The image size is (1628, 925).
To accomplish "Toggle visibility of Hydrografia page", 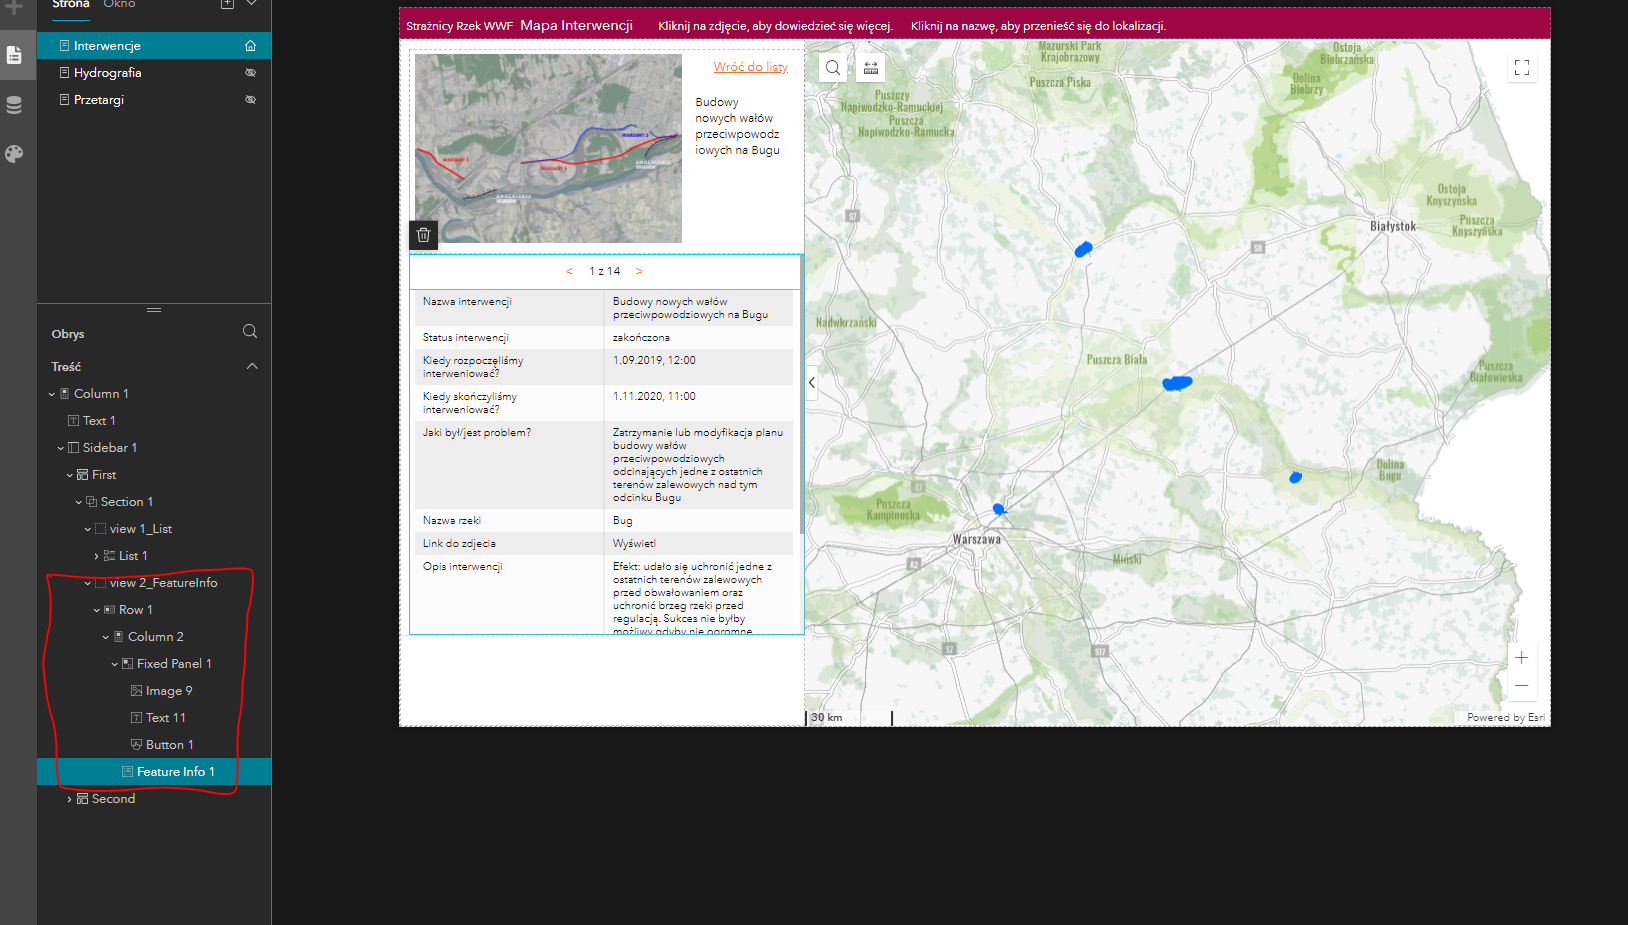I will [x=251, y=73].
